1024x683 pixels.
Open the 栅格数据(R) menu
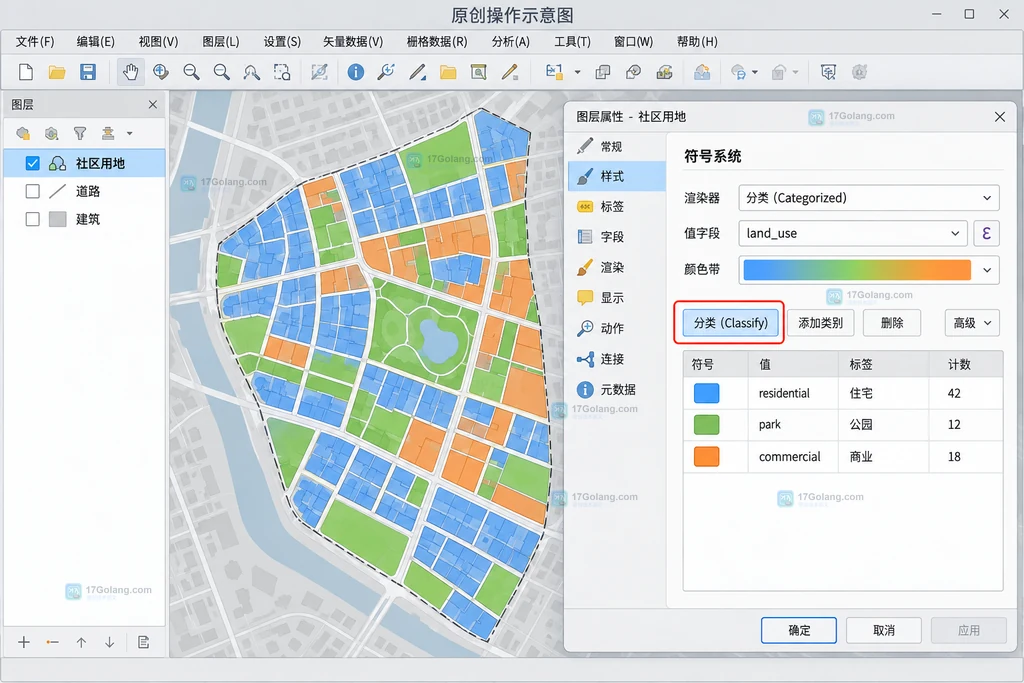point(437,42)
